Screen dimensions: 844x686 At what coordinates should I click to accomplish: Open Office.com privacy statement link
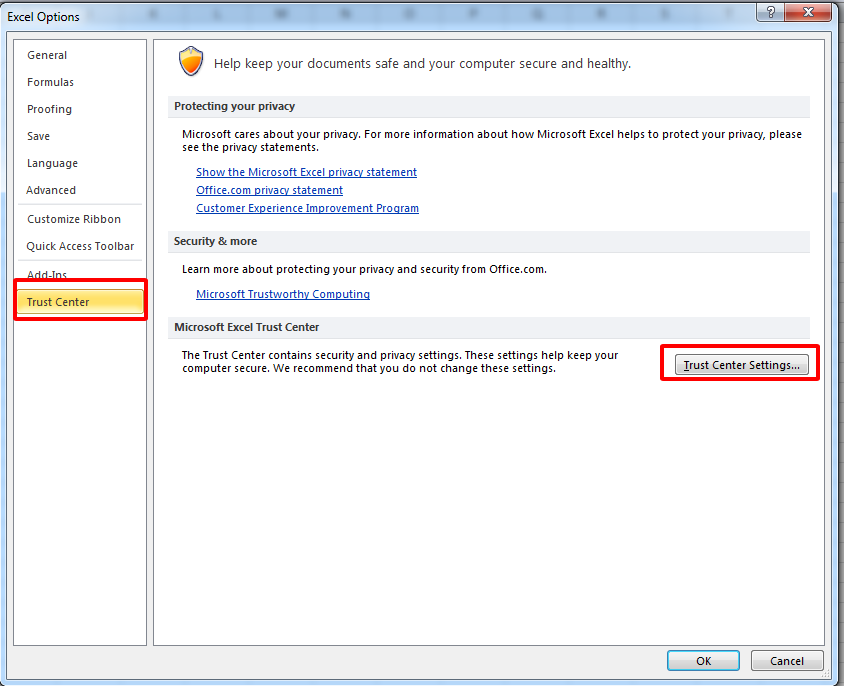pos(269,190)
